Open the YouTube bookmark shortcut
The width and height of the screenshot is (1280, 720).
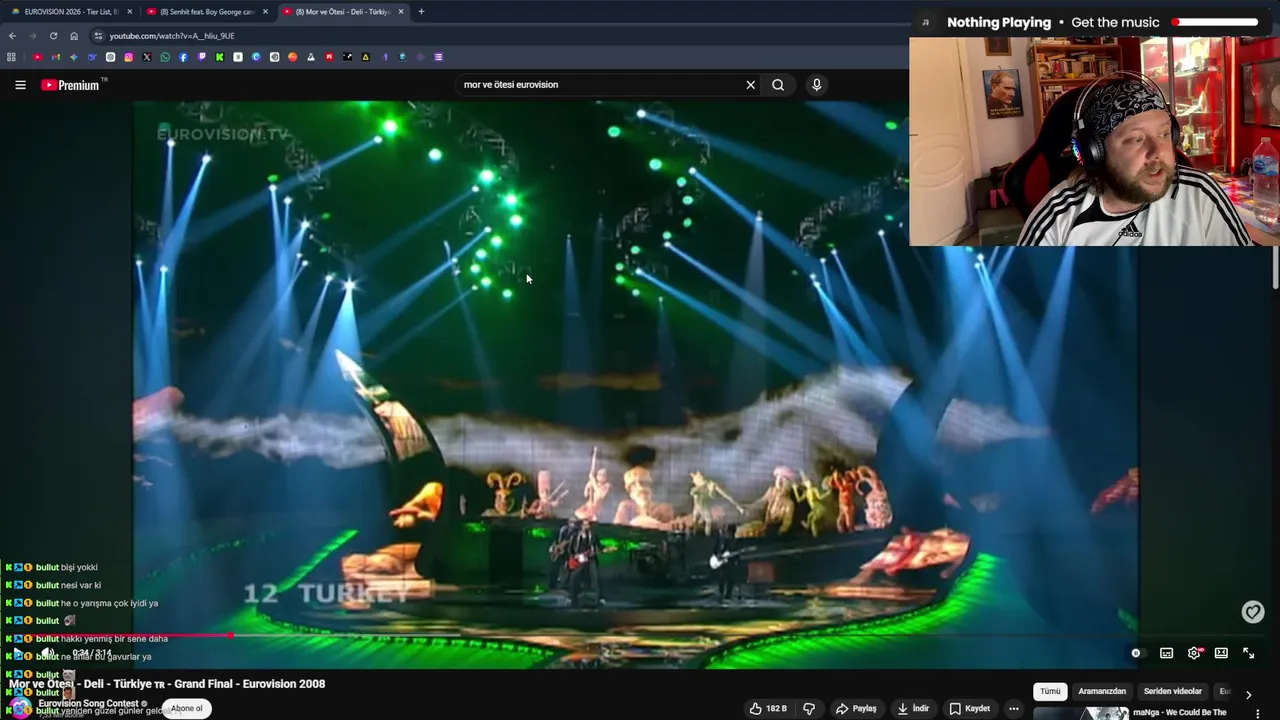pos(38,57)
